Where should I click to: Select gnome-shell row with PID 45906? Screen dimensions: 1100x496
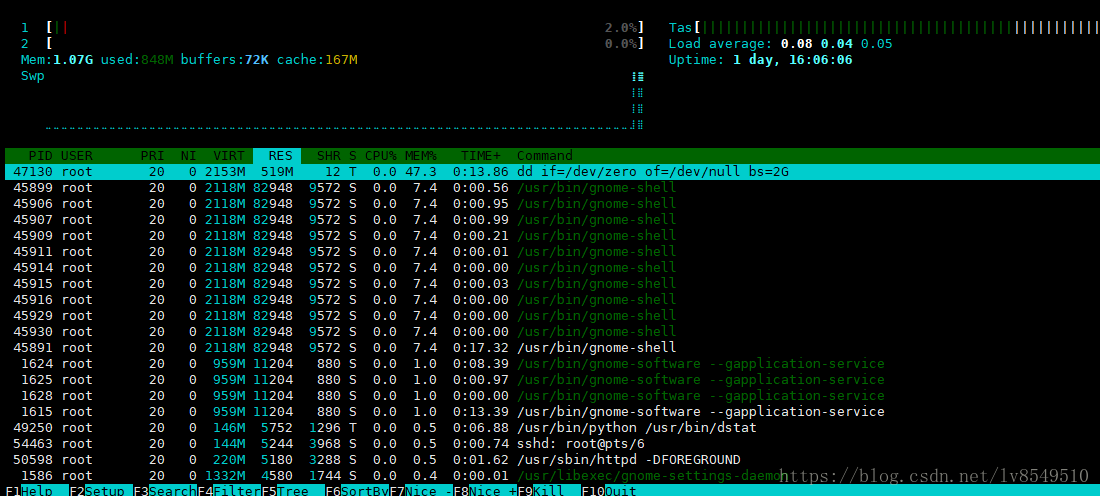[552, 203]
